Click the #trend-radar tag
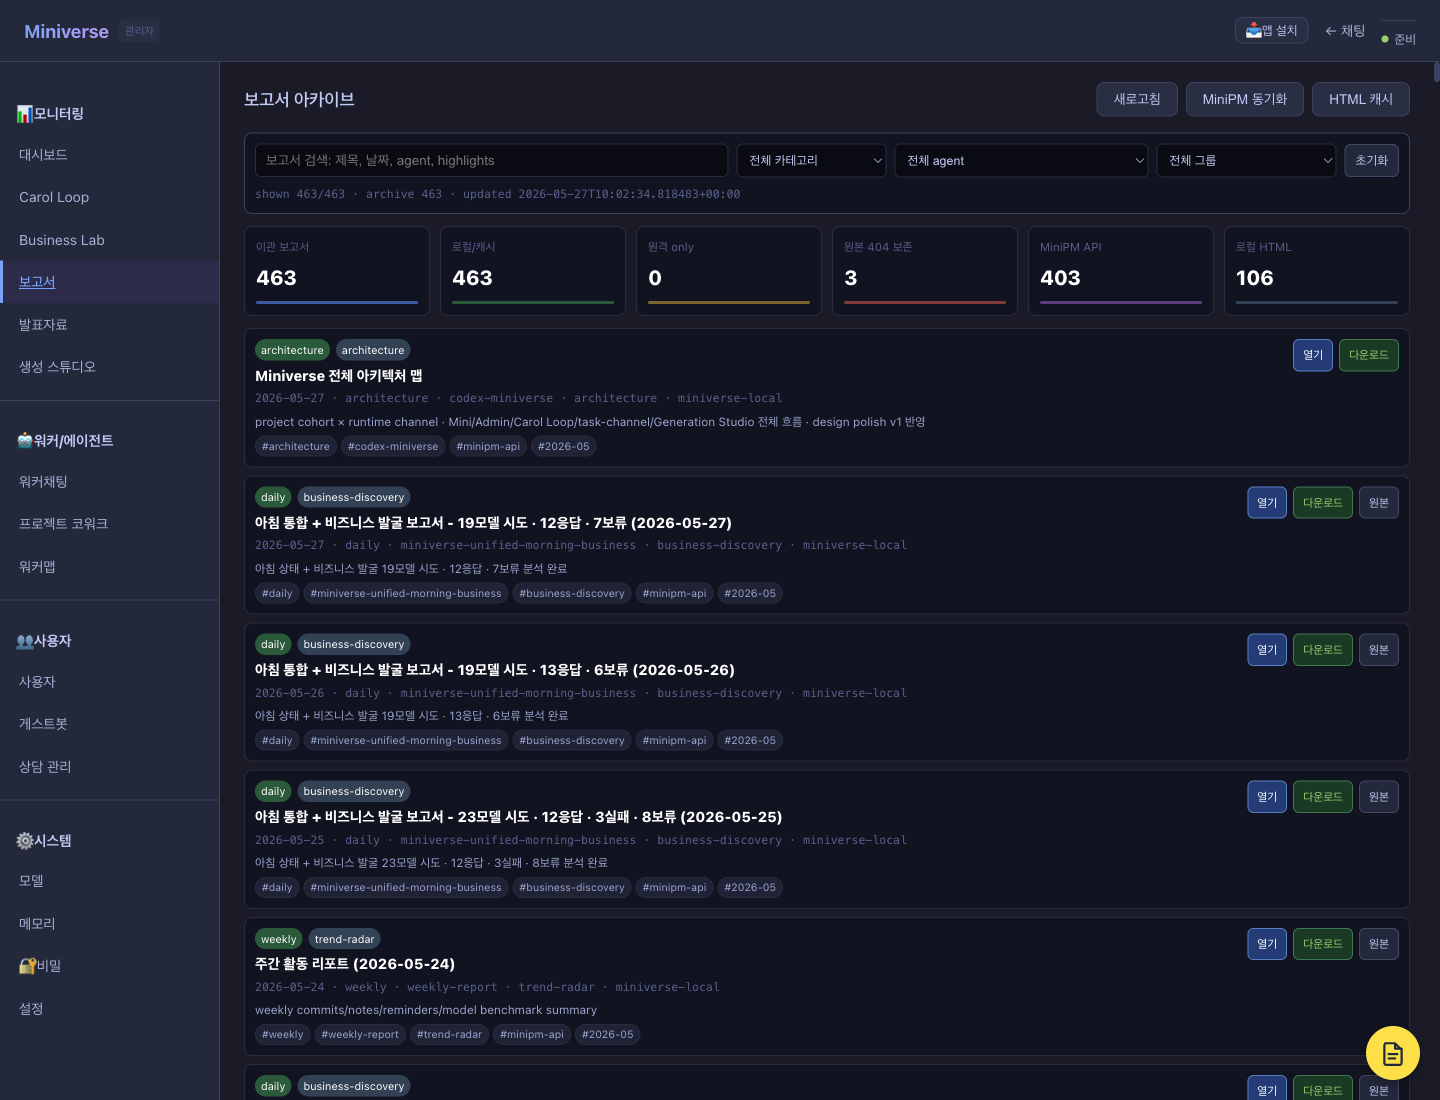This screenshot has height=1100, width=1440. (449, 1034)
